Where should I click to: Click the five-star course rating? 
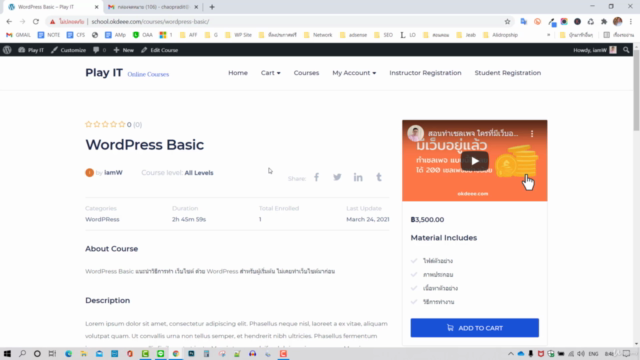105,124
